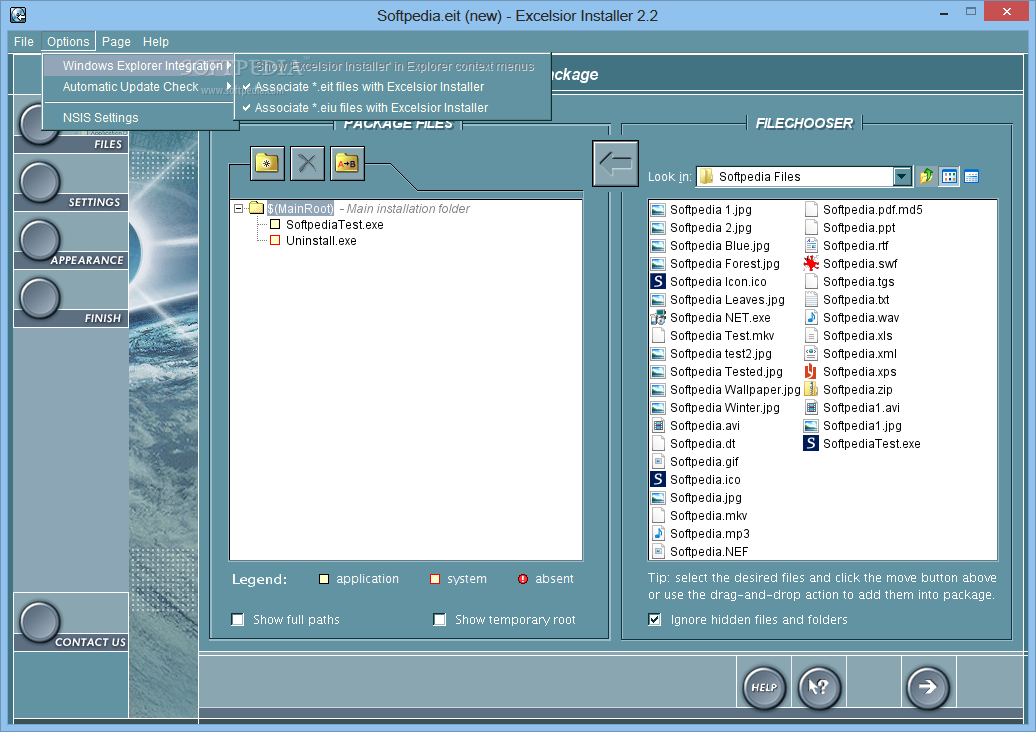The width and height of the screenshot is (1036, 732).
Task: Choose NSIS Settings from Options menu
Action: click(x=138, y=118)
